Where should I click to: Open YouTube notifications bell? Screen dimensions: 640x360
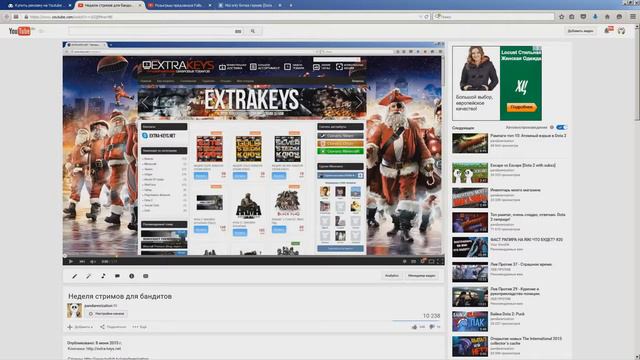(x=608, y=30)
